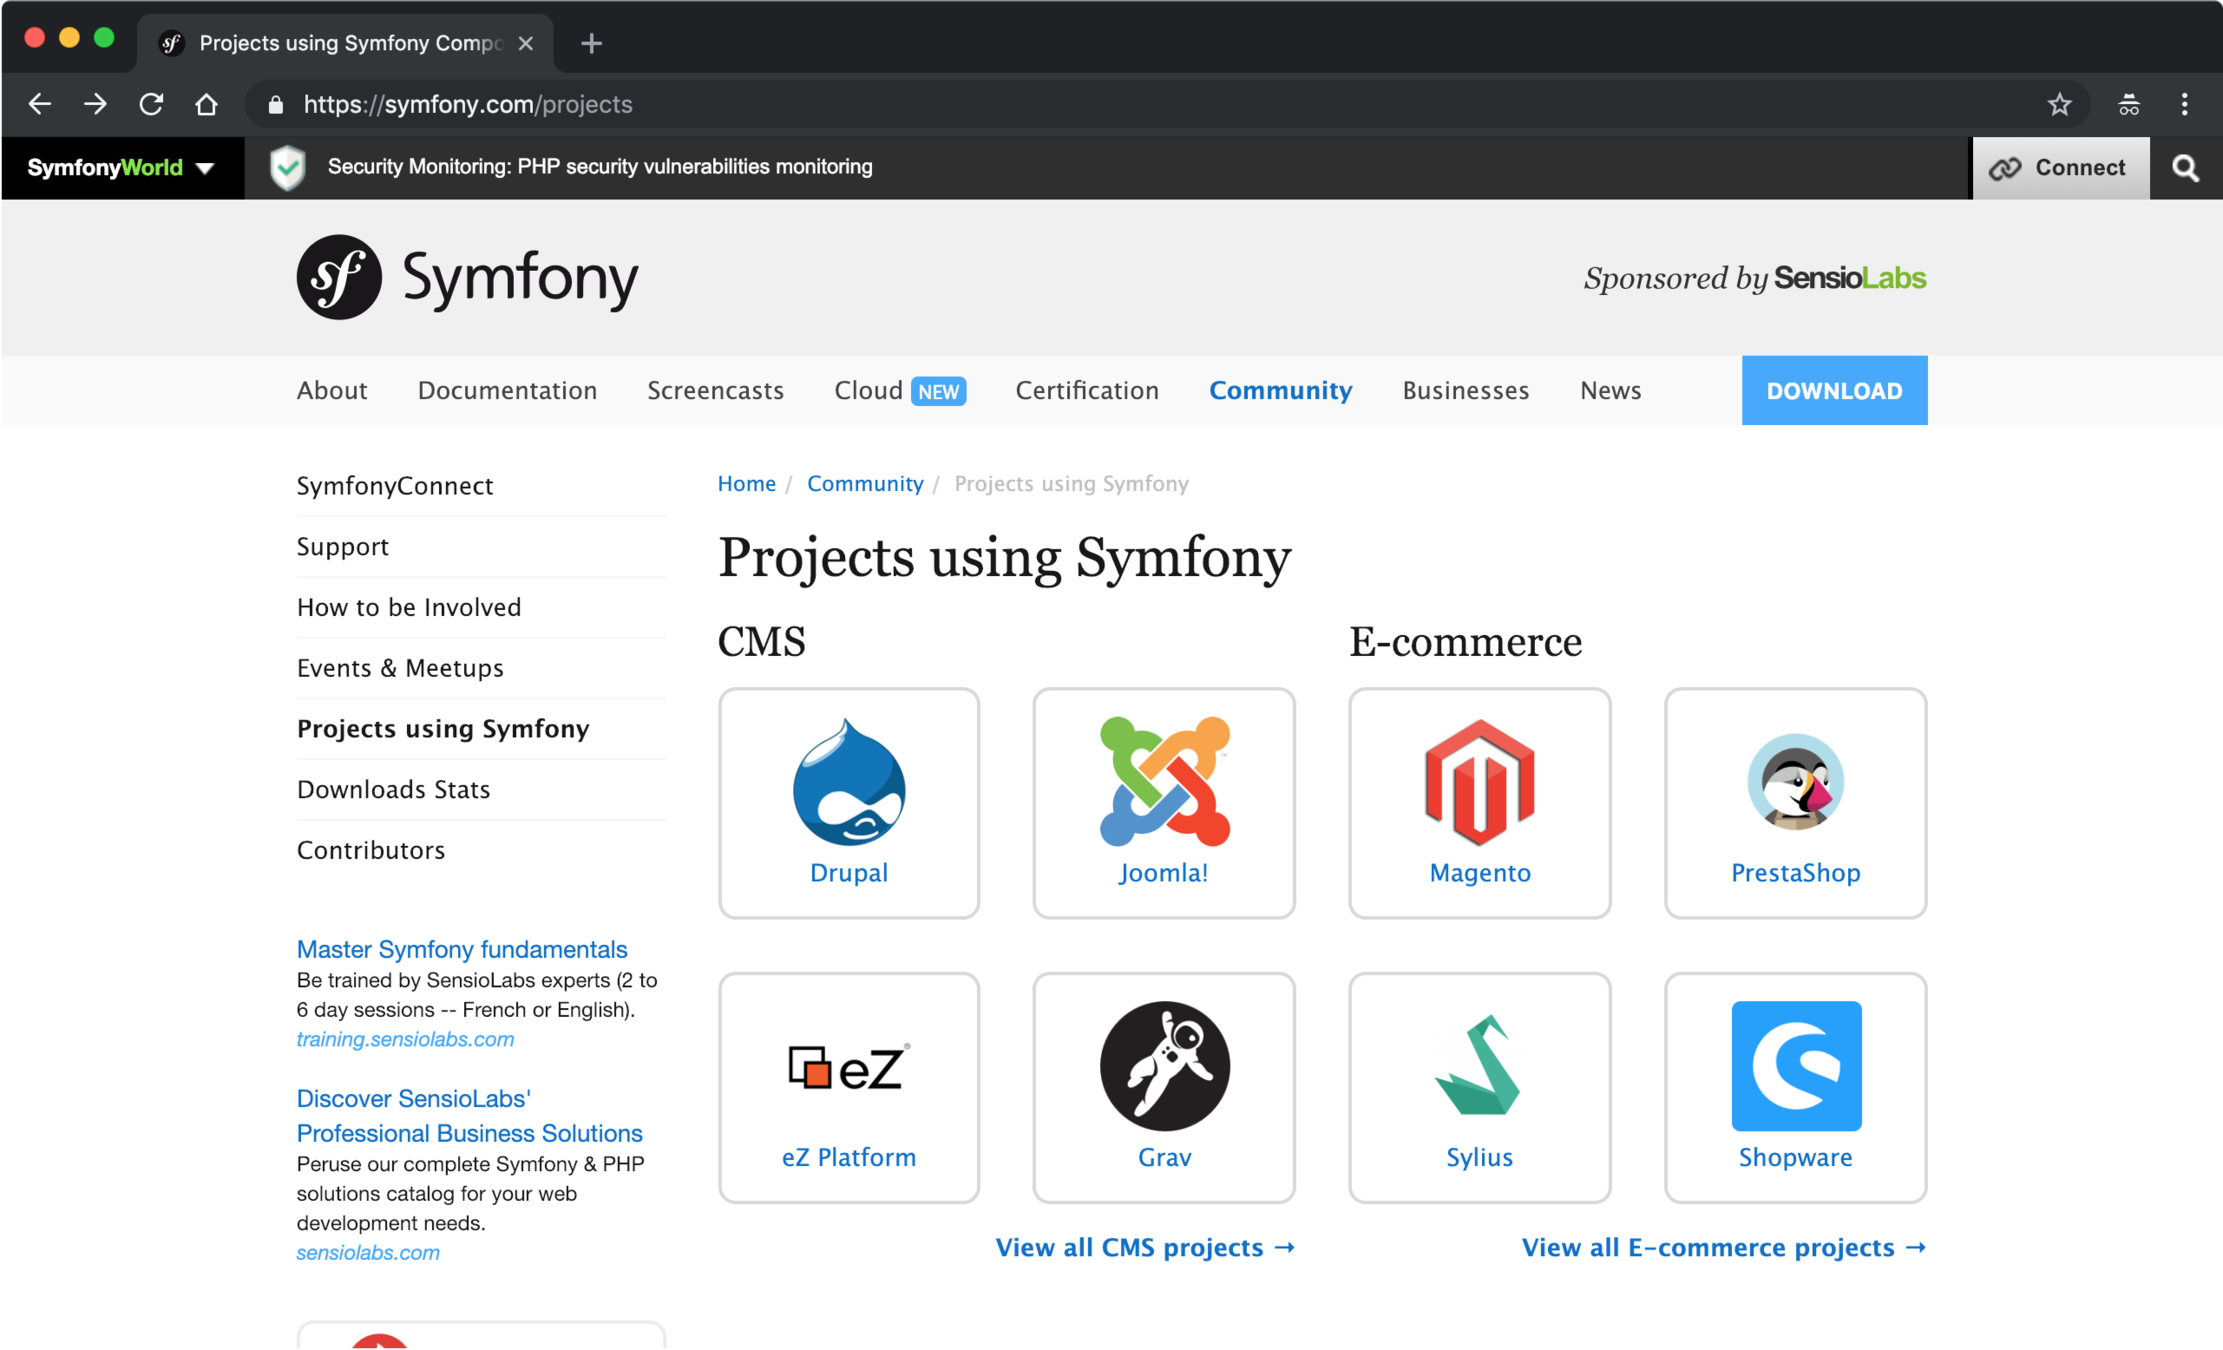Go to Certification in navigation
Screen dimensions: 2223x1350
1087,390
